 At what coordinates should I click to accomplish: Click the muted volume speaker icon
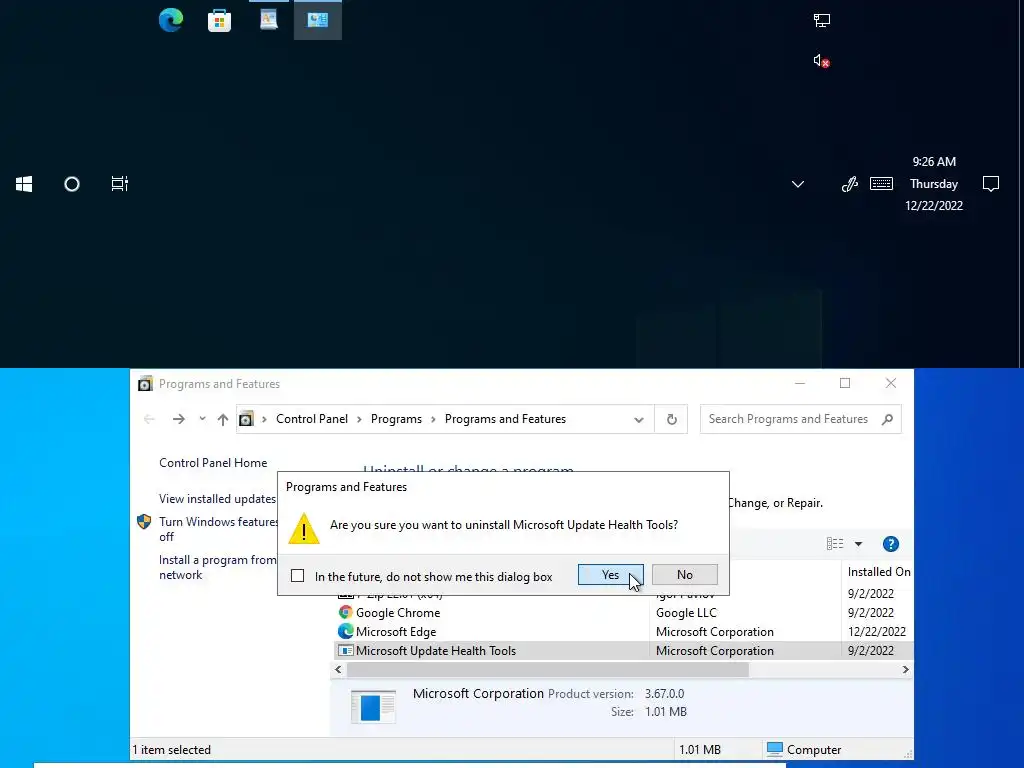point(822,61)
